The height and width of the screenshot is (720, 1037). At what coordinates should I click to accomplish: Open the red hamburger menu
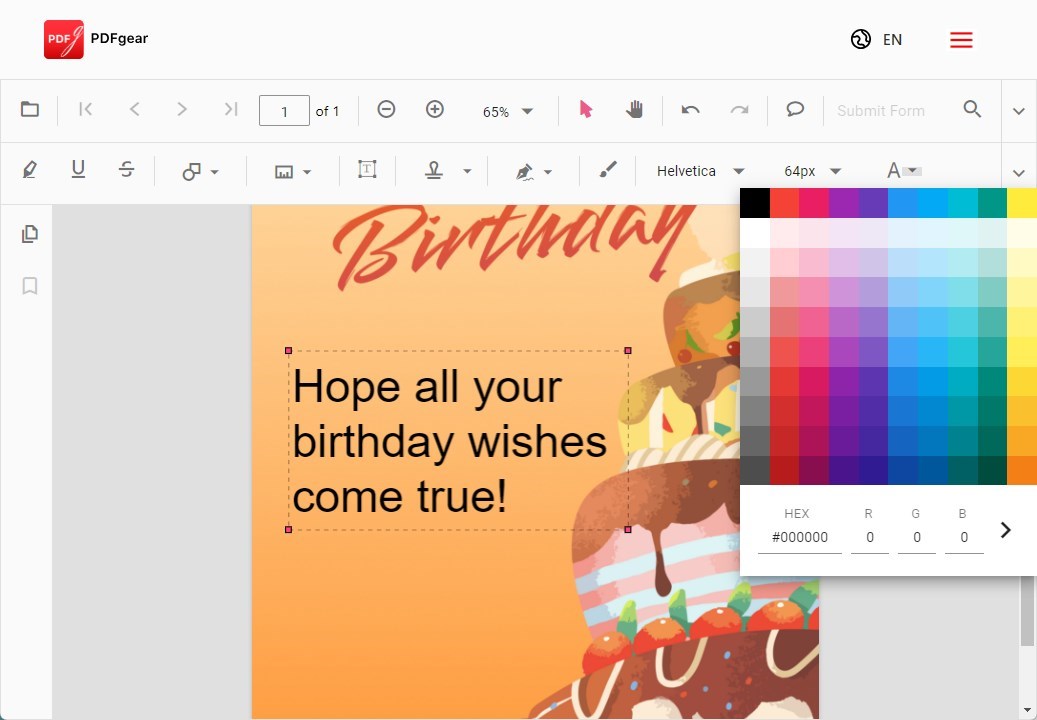pos(961,40)
